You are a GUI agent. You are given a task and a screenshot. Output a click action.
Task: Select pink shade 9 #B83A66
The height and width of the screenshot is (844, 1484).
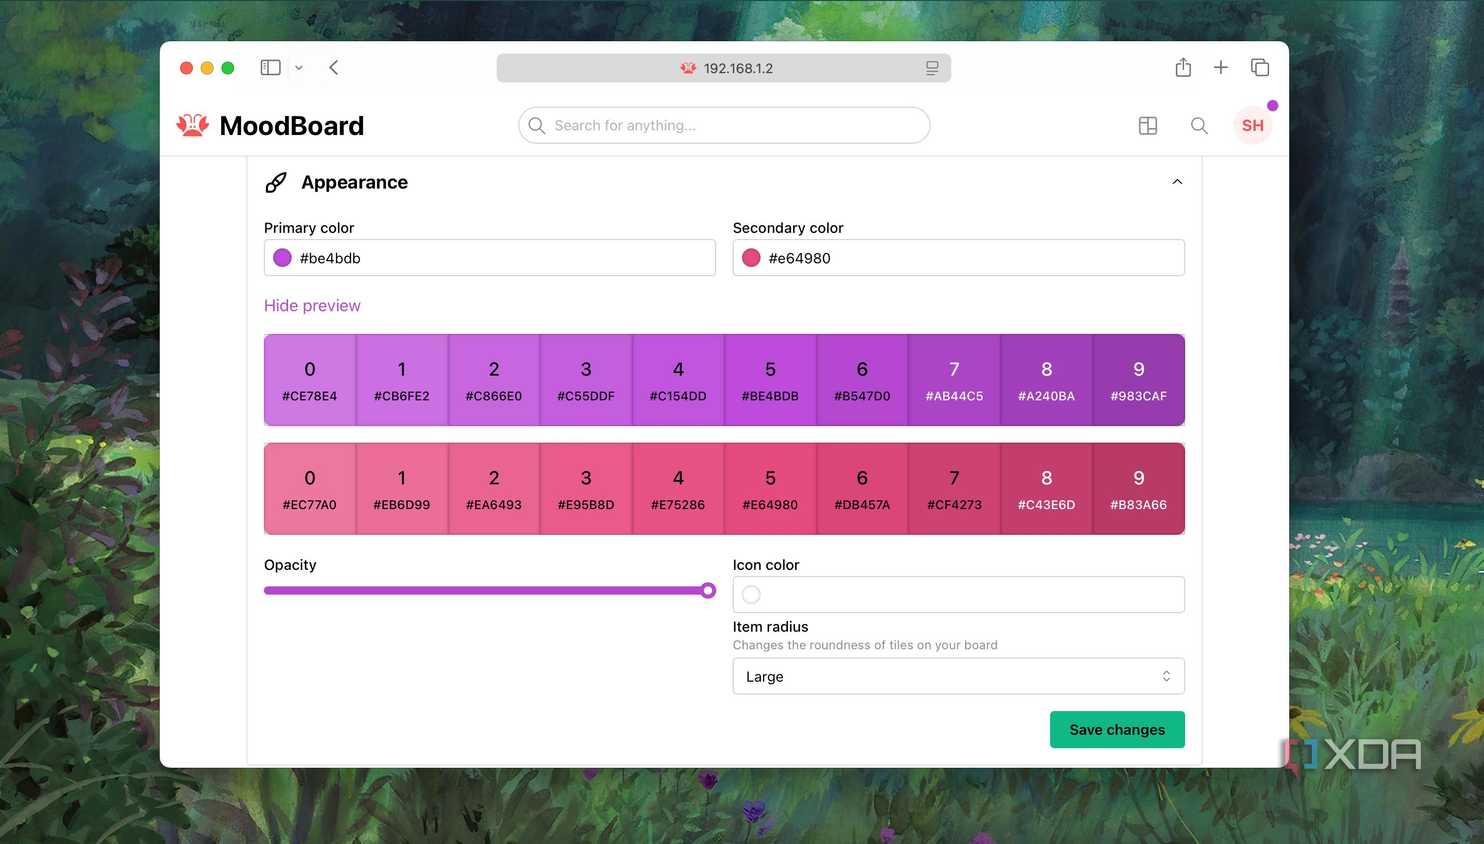(1138, 489)
